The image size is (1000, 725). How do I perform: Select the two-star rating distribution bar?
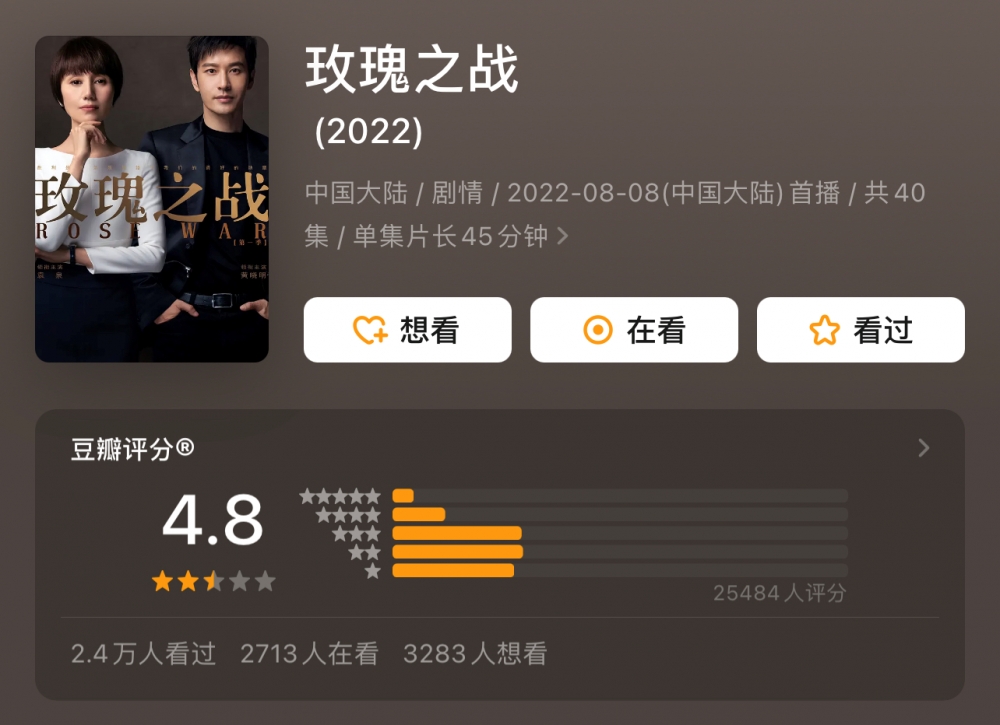click(x=620, y=552)
